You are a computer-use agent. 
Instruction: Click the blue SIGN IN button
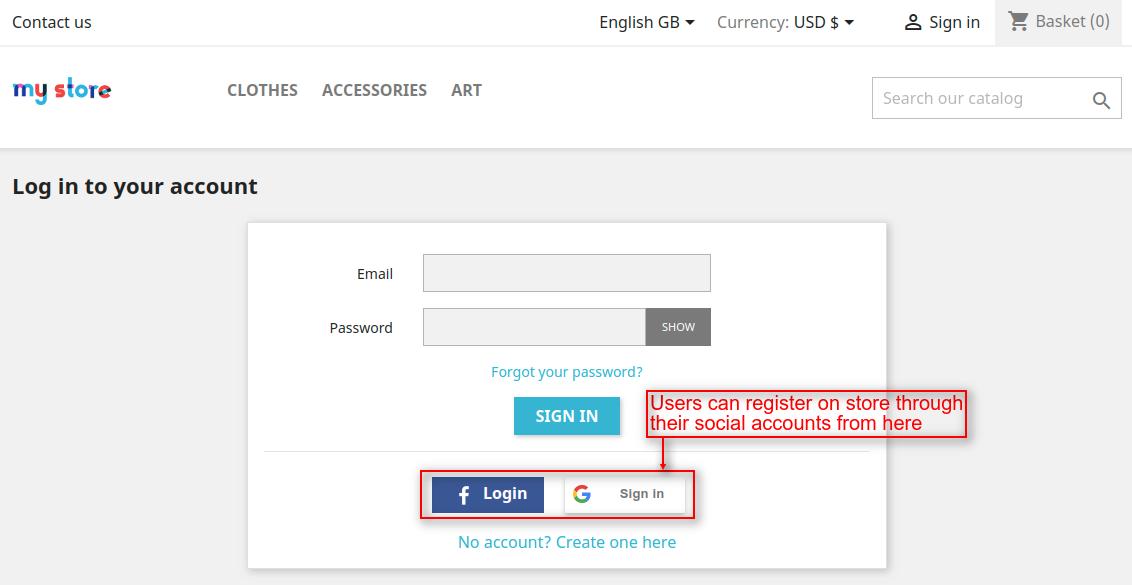567,416
